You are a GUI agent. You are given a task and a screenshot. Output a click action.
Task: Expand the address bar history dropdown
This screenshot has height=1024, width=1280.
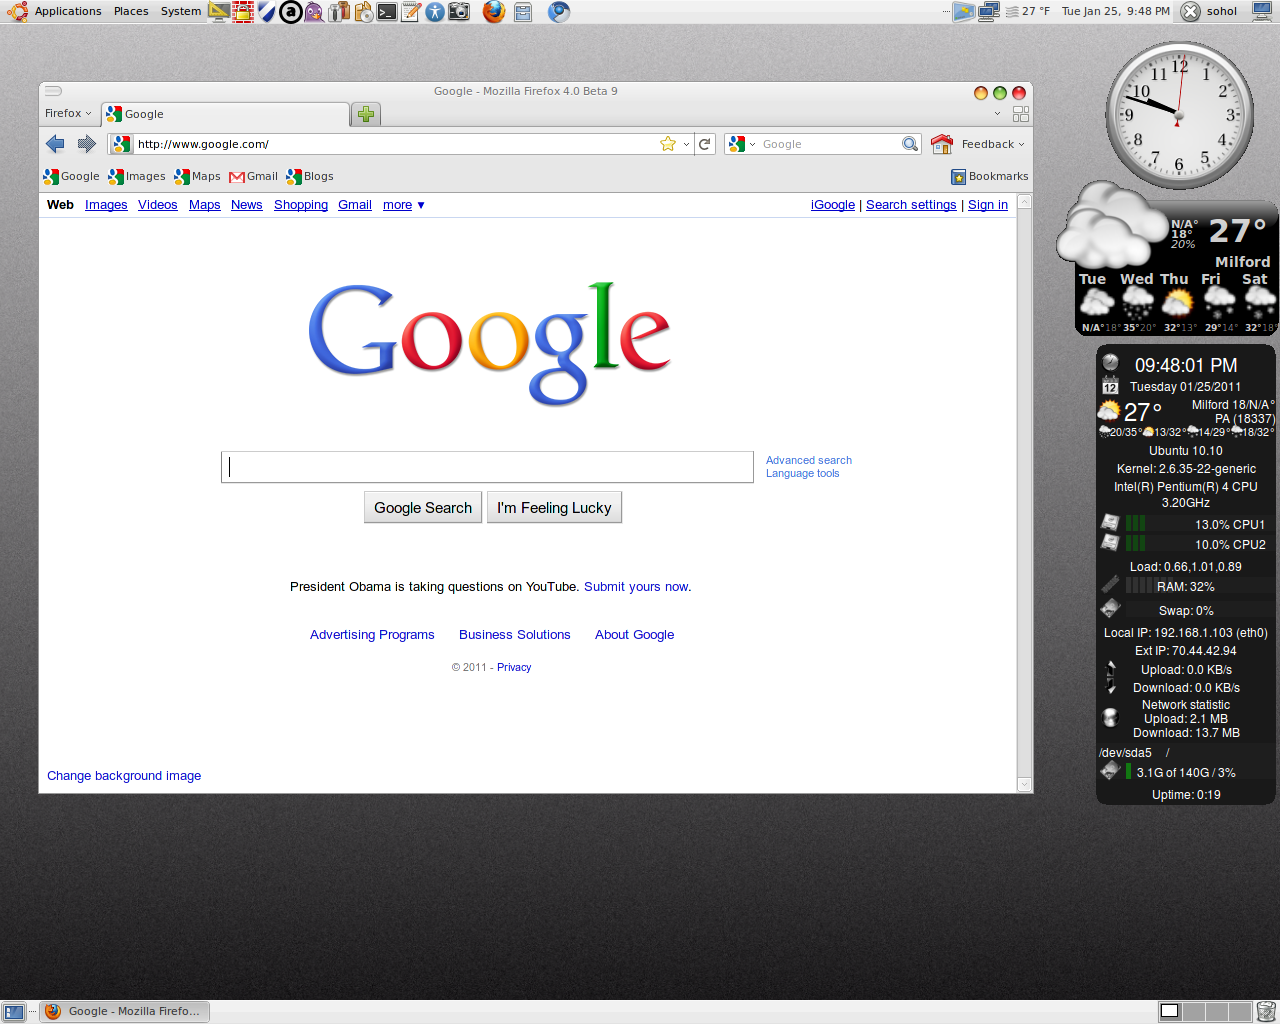[x=686, y=144]
